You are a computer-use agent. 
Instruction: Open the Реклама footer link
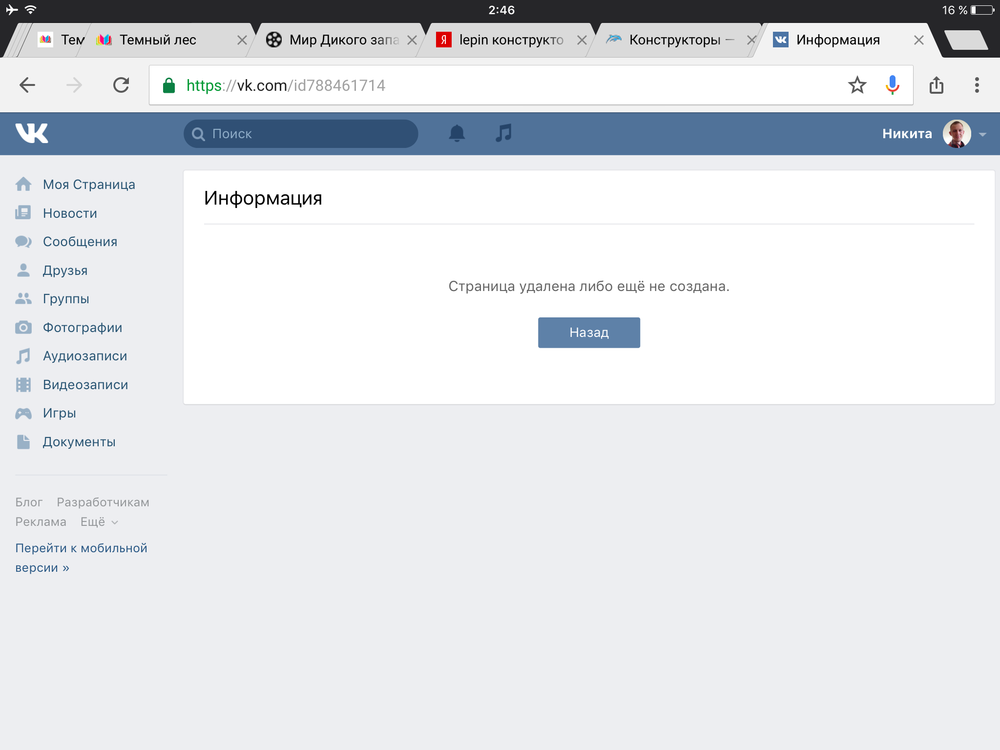click(x=41, y=522)
